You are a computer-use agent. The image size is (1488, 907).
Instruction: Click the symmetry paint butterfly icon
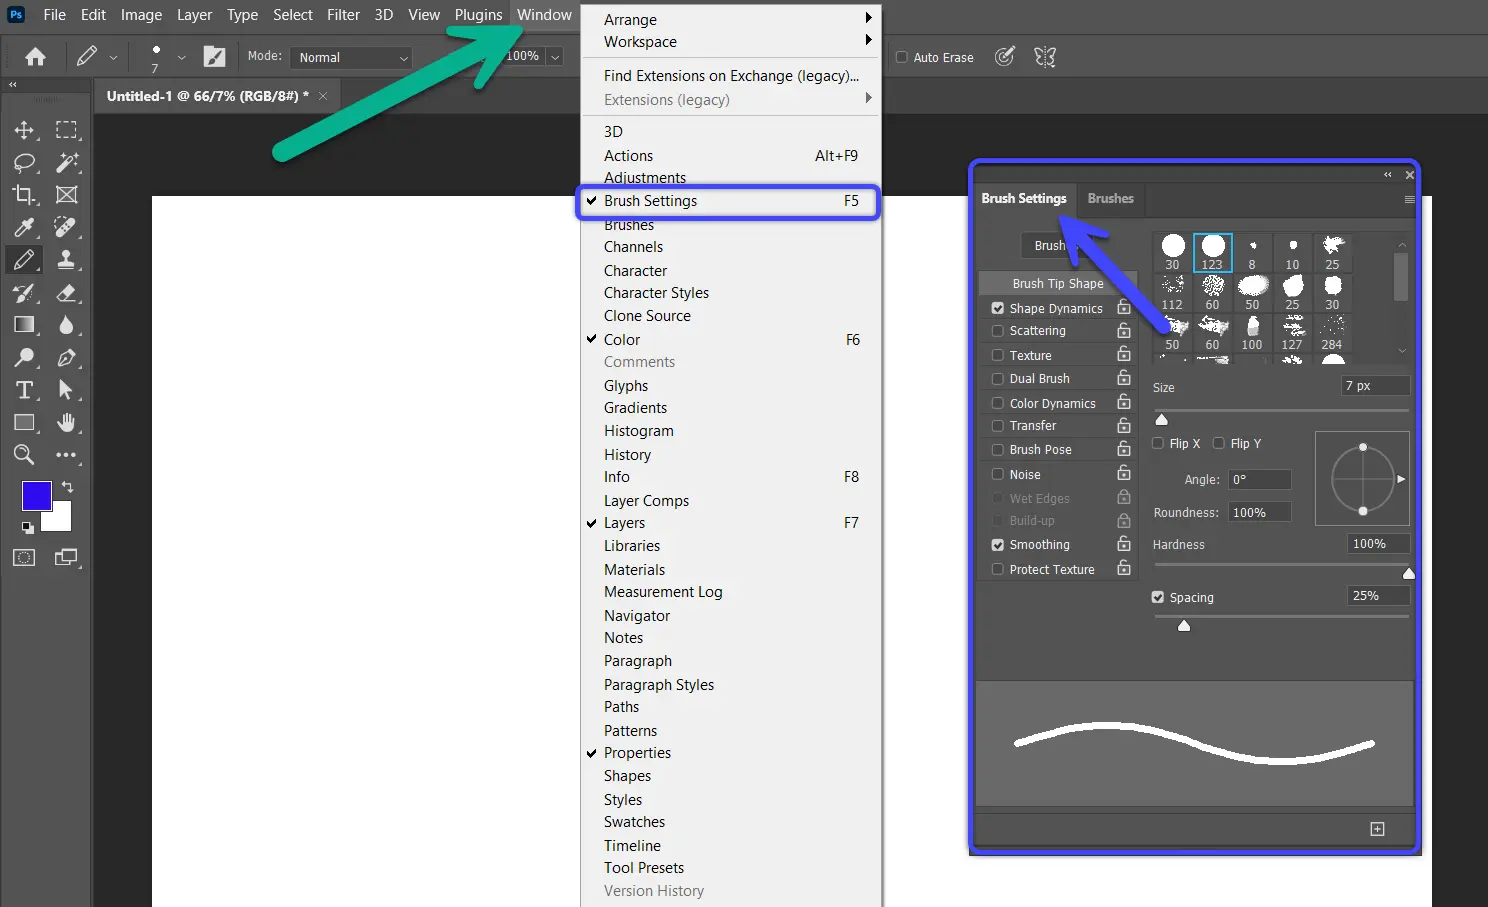(1045, 57)
